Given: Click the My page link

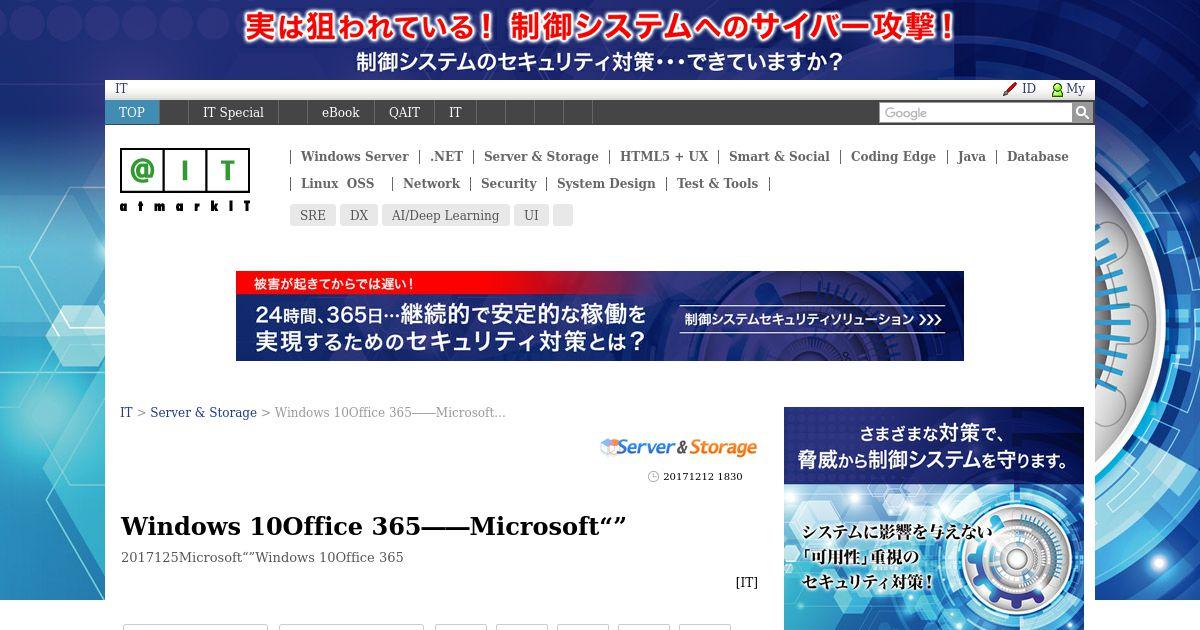Looking at the screenshot, I should (x=1075, y=89).
